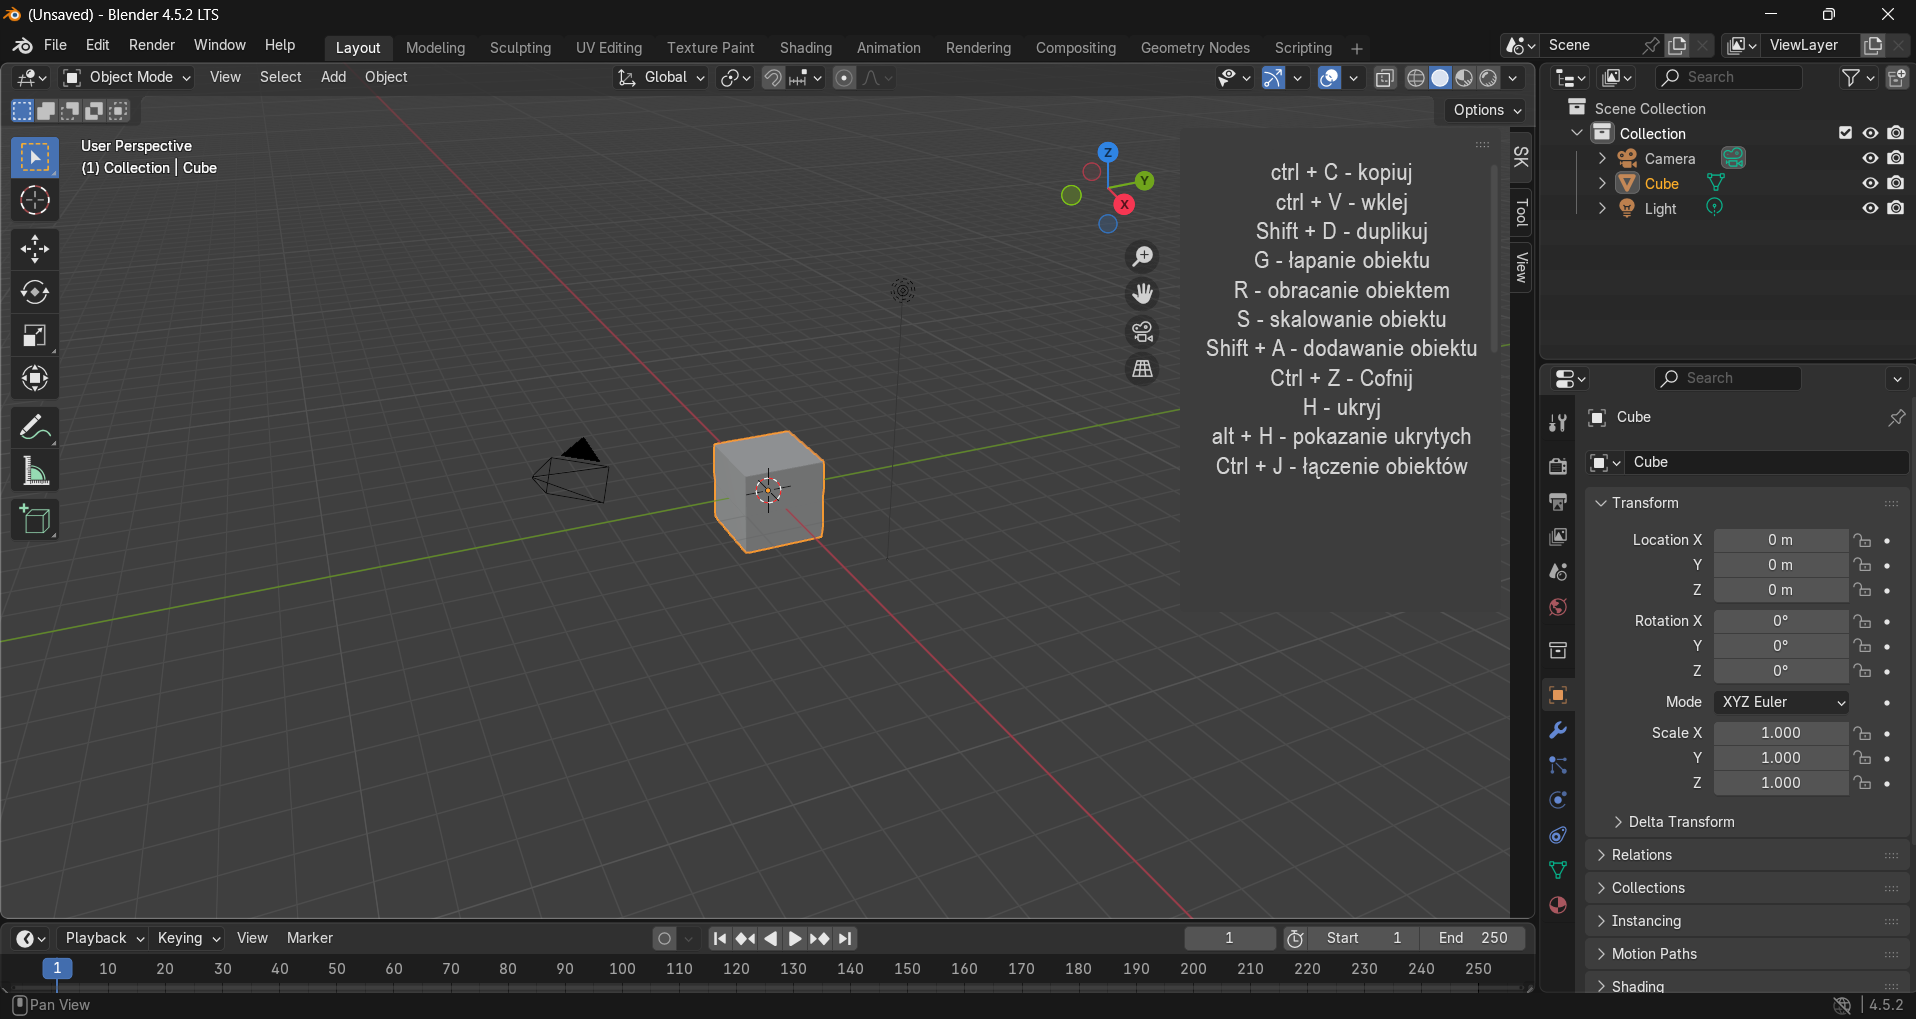Expand the Motion Paths panel
The image size is (1916, 1019).
point(1654,954)
